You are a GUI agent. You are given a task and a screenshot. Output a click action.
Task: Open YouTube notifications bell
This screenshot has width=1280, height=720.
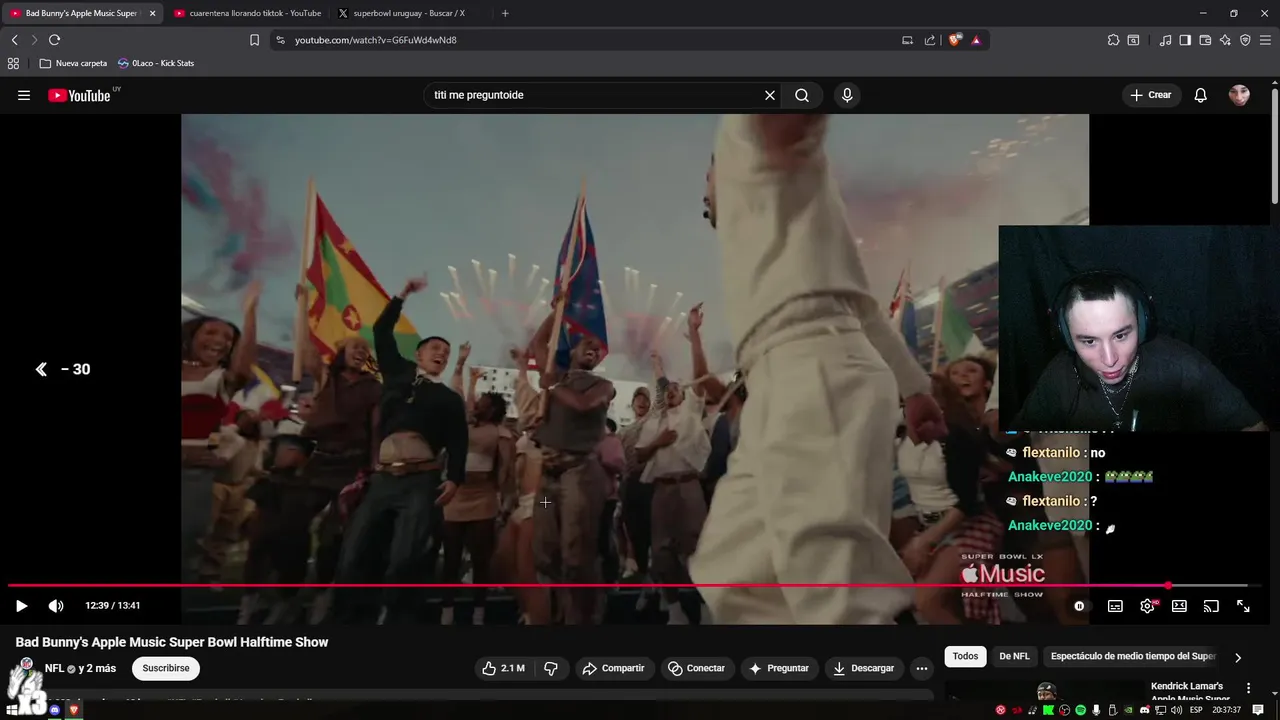(x=1201, y=95)
